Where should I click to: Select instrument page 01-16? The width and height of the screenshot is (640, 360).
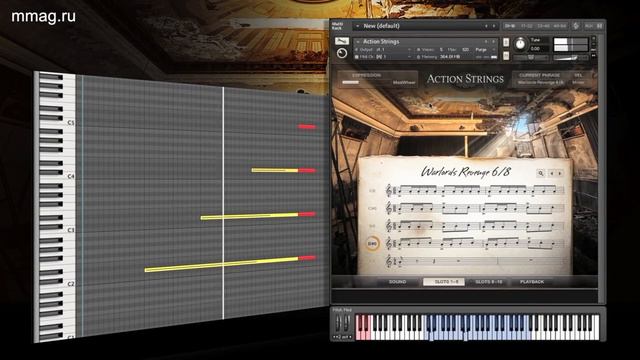click(x=510, y=26)
